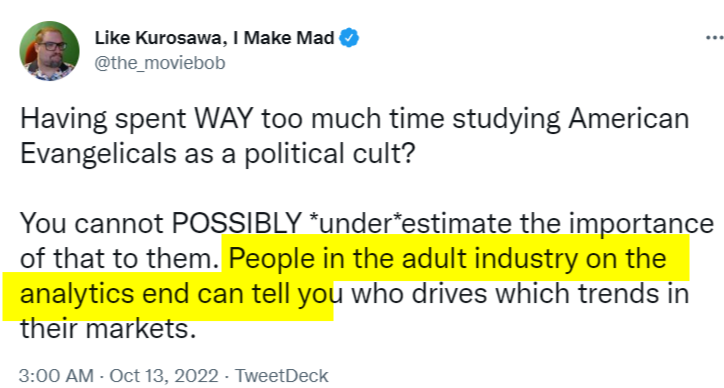The height and width of the screenshot is (388, 724).
Task: Visit the @the_moviebob handle link
Action: pyautogui.click(x=160, y=63)
